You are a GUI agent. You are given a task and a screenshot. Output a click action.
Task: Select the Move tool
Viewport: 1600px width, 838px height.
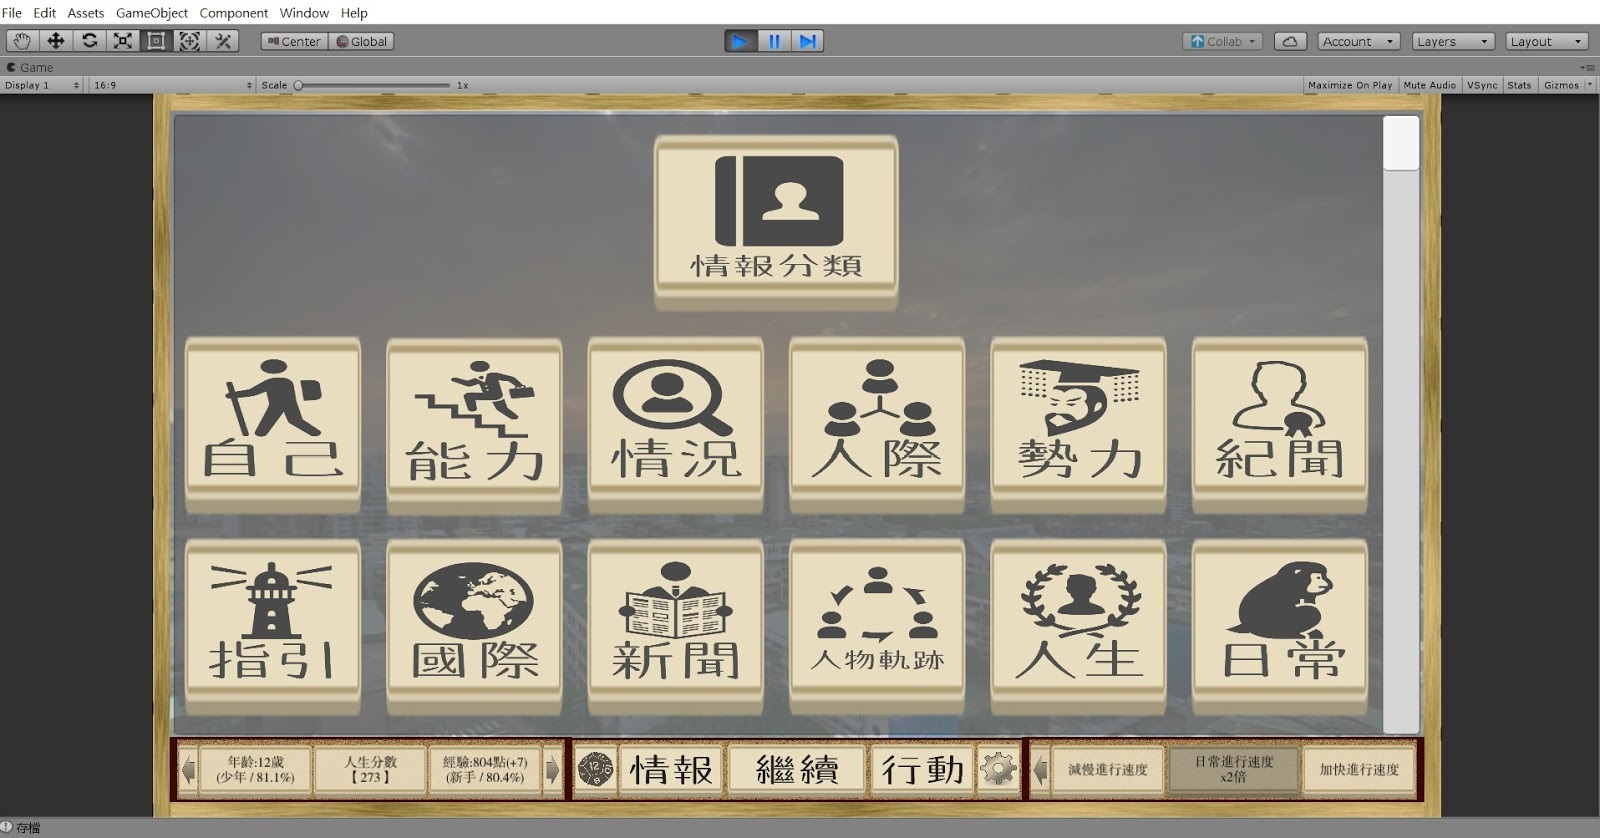click(x=56, y=41)
